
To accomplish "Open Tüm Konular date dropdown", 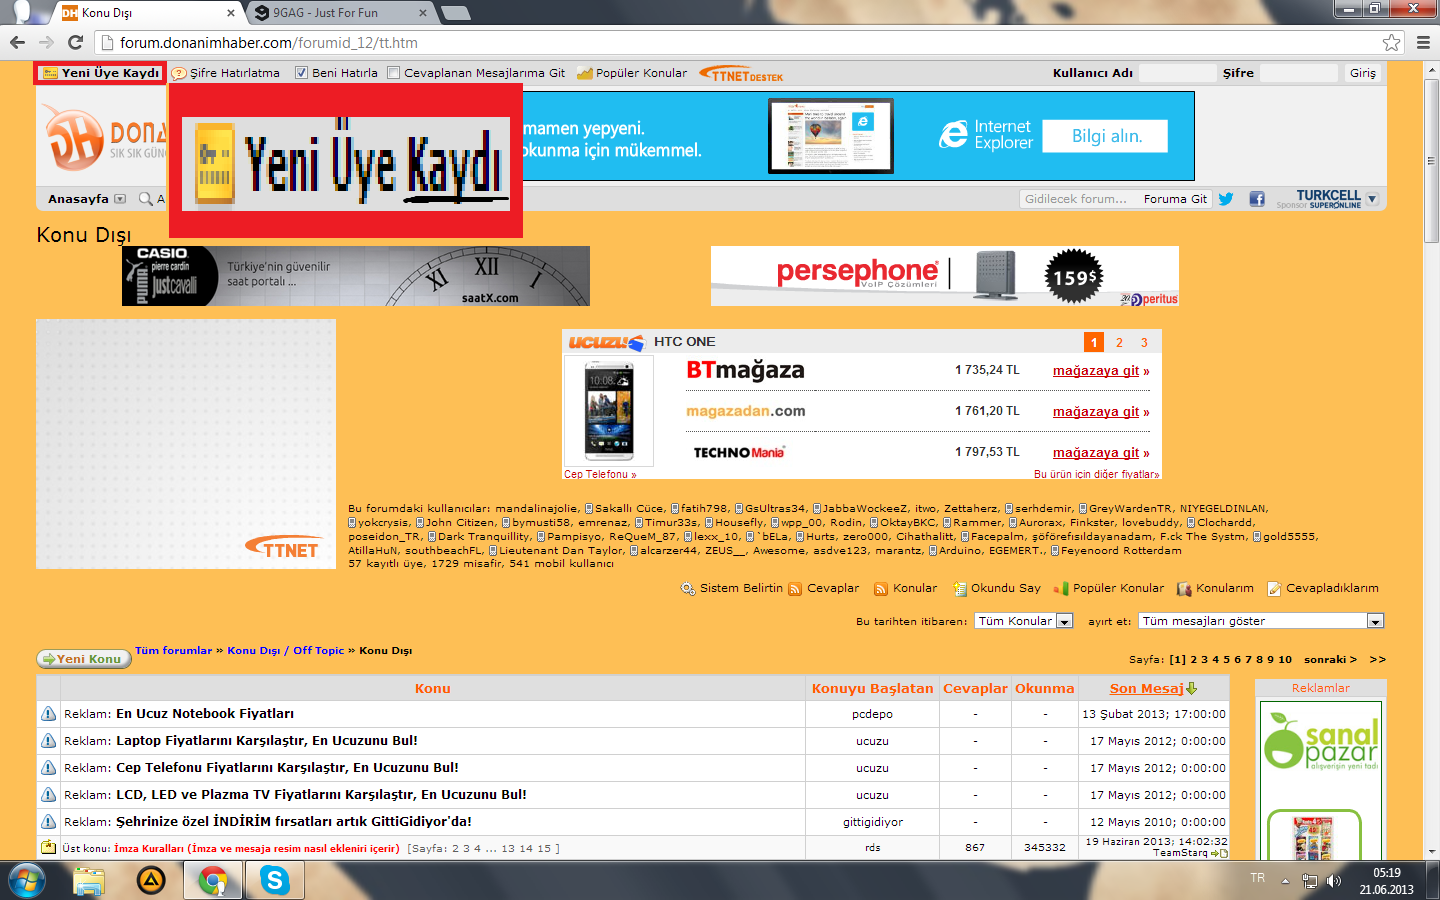I will click(1064, 621).
